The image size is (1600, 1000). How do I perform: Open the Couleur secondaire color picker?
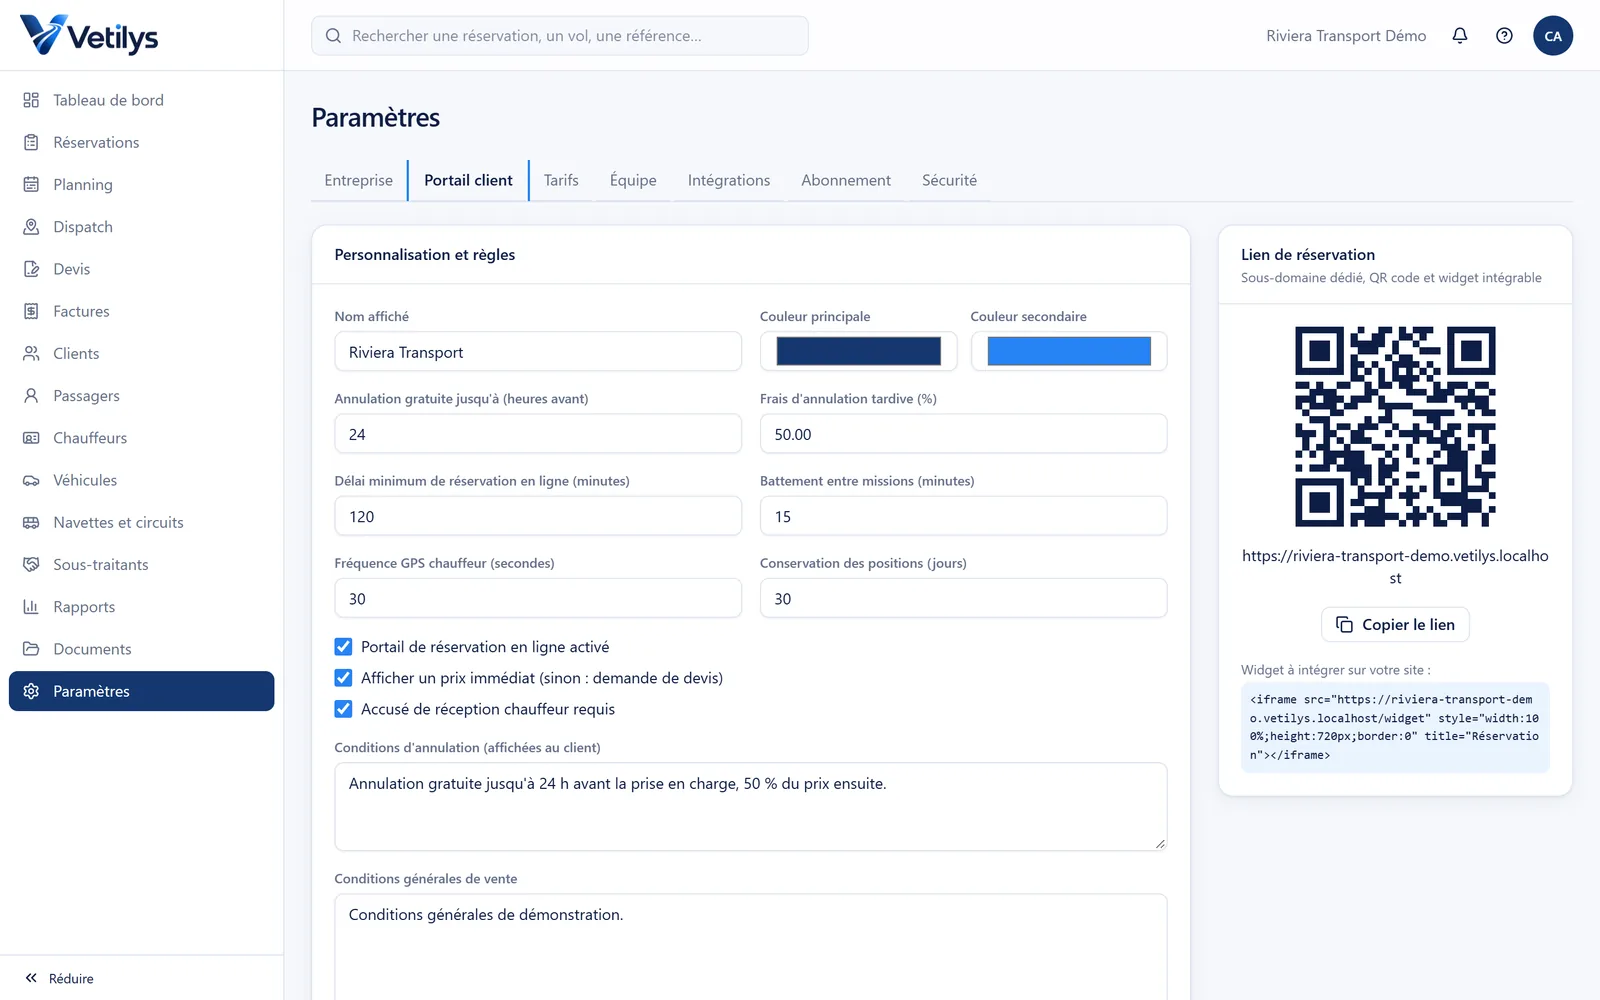click(1069, 351)
